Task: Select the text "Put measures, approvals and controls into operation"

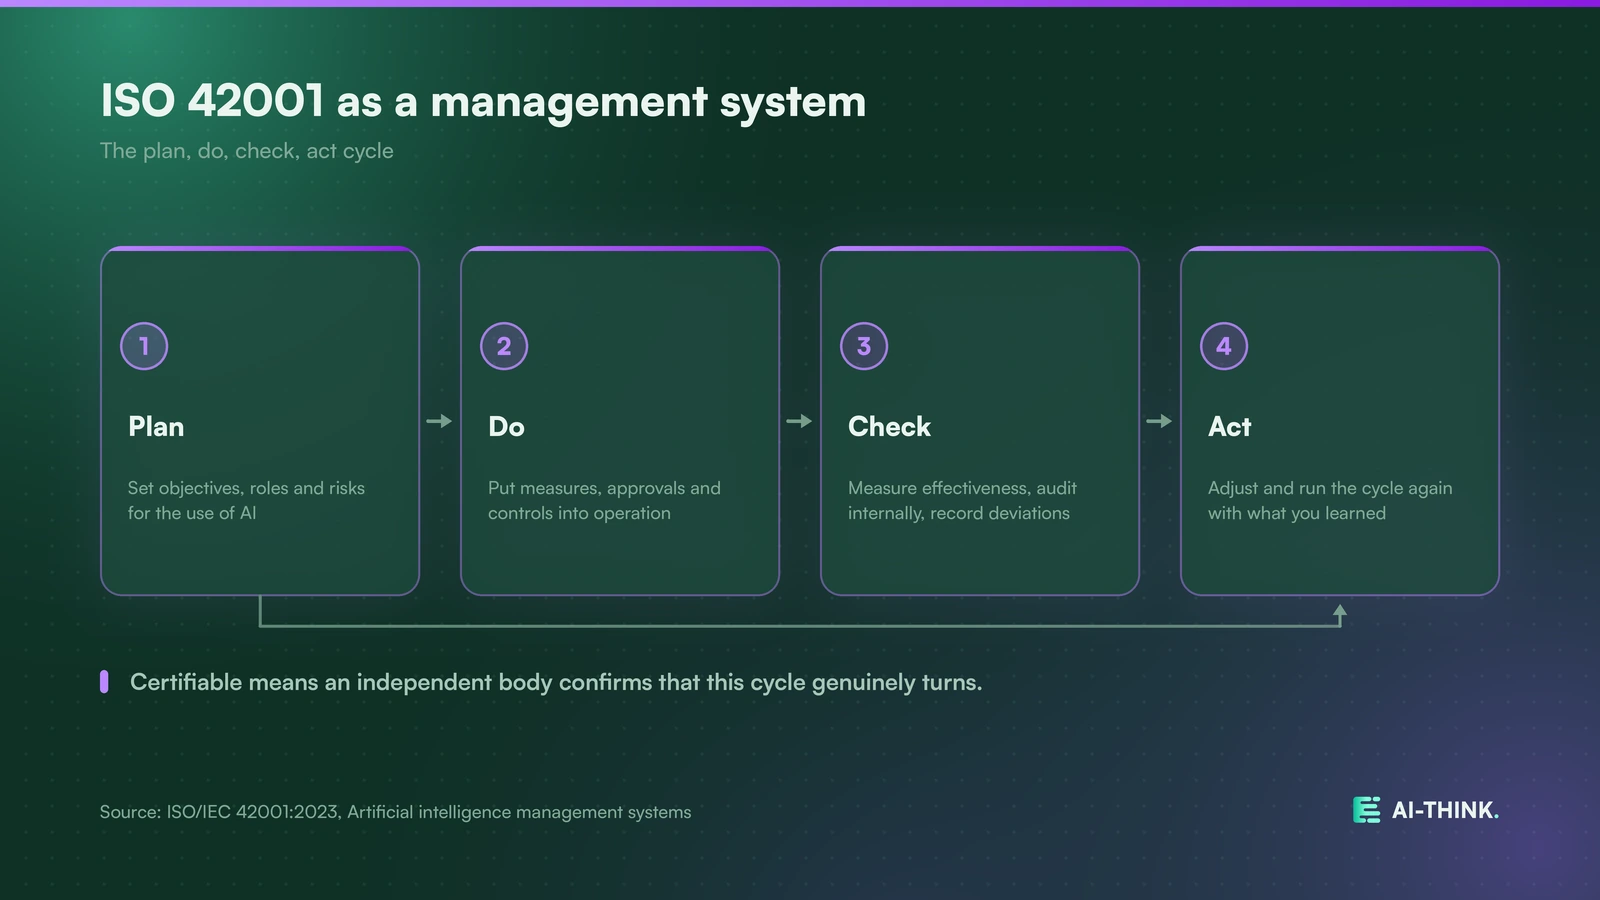Action: pos(604,500)
